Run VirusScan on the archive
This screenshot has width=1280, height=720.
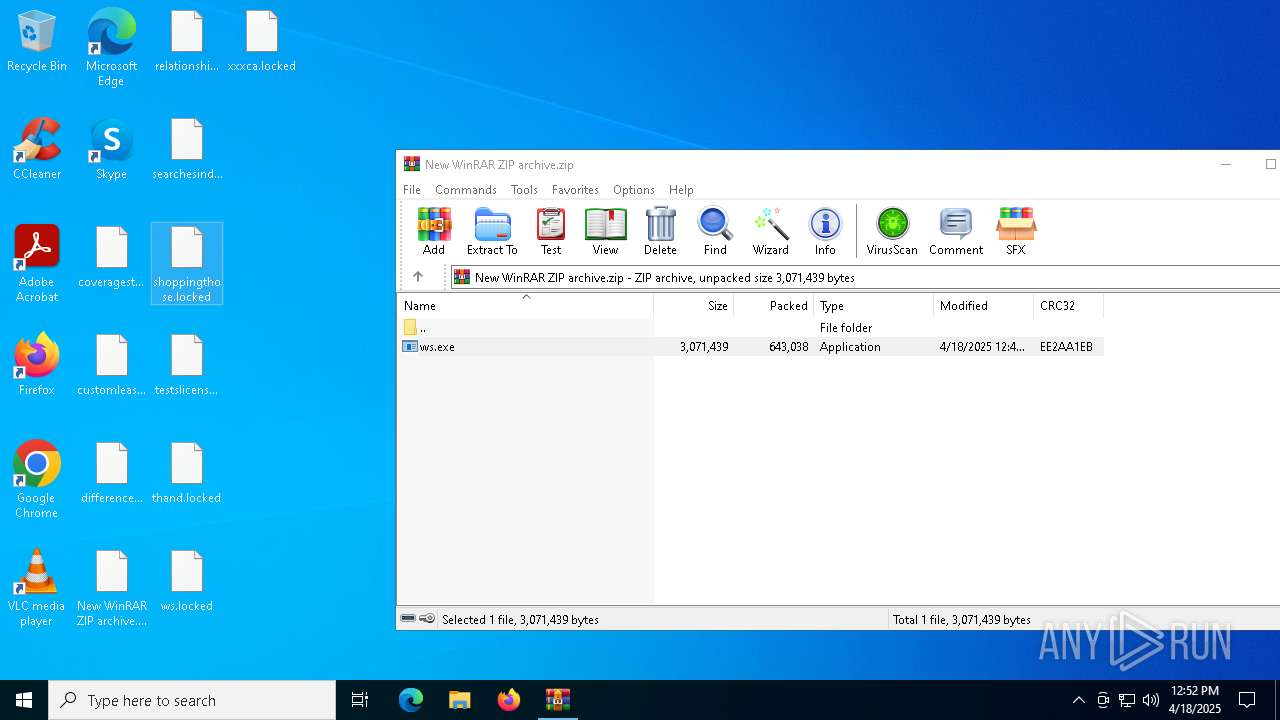click(892, 232)
